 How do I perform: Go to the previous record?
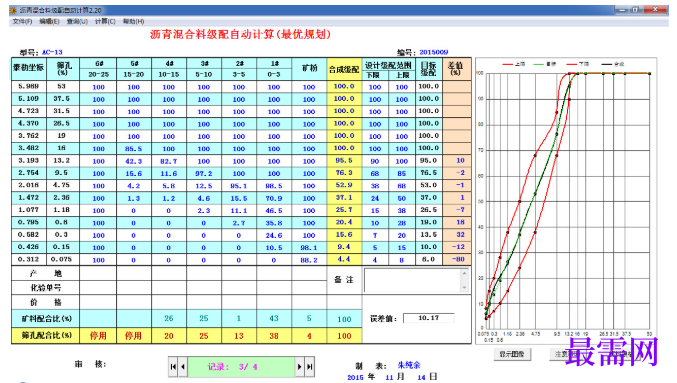coord(183,367)
